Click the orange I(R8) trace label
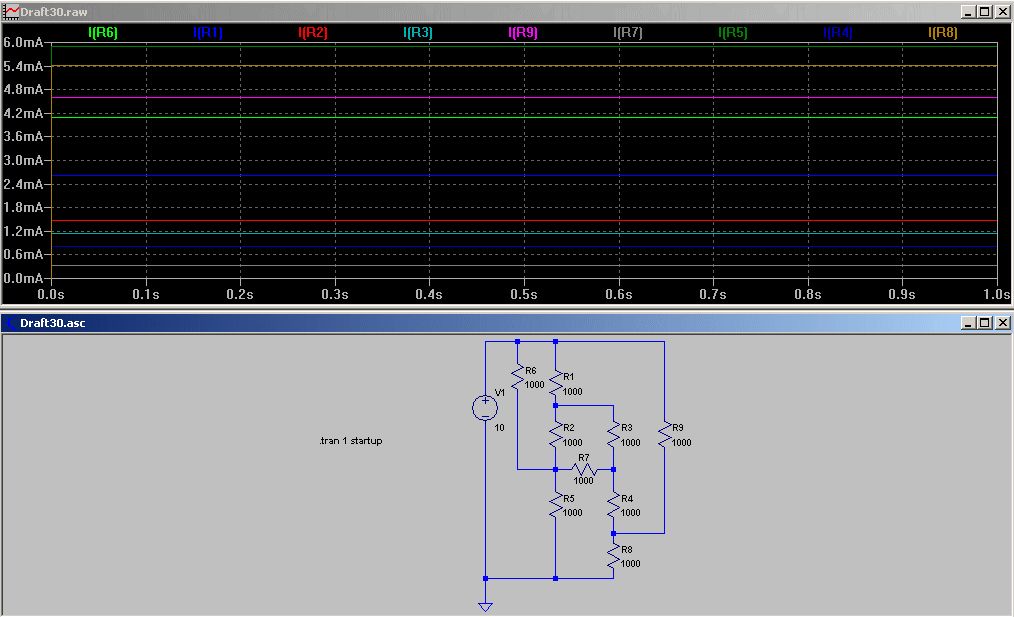This screenshot has height=617, width=1014. click(943, 33)
